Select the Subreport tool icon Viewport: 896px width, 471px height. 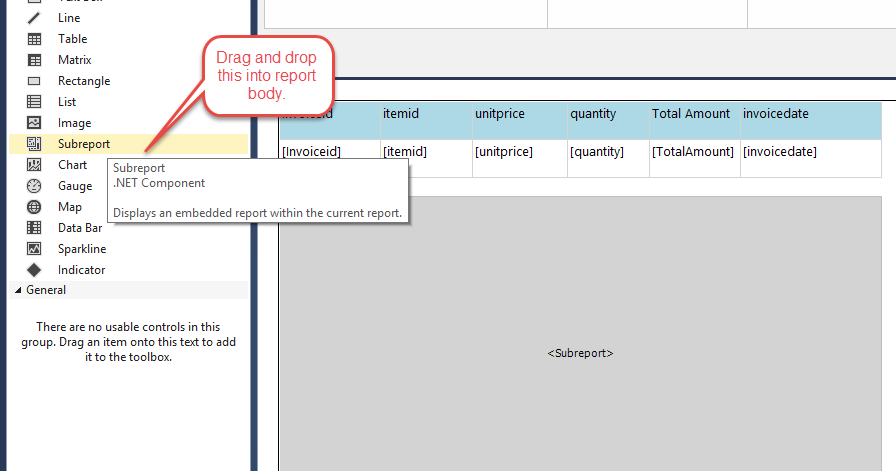(x=34, y=144)
